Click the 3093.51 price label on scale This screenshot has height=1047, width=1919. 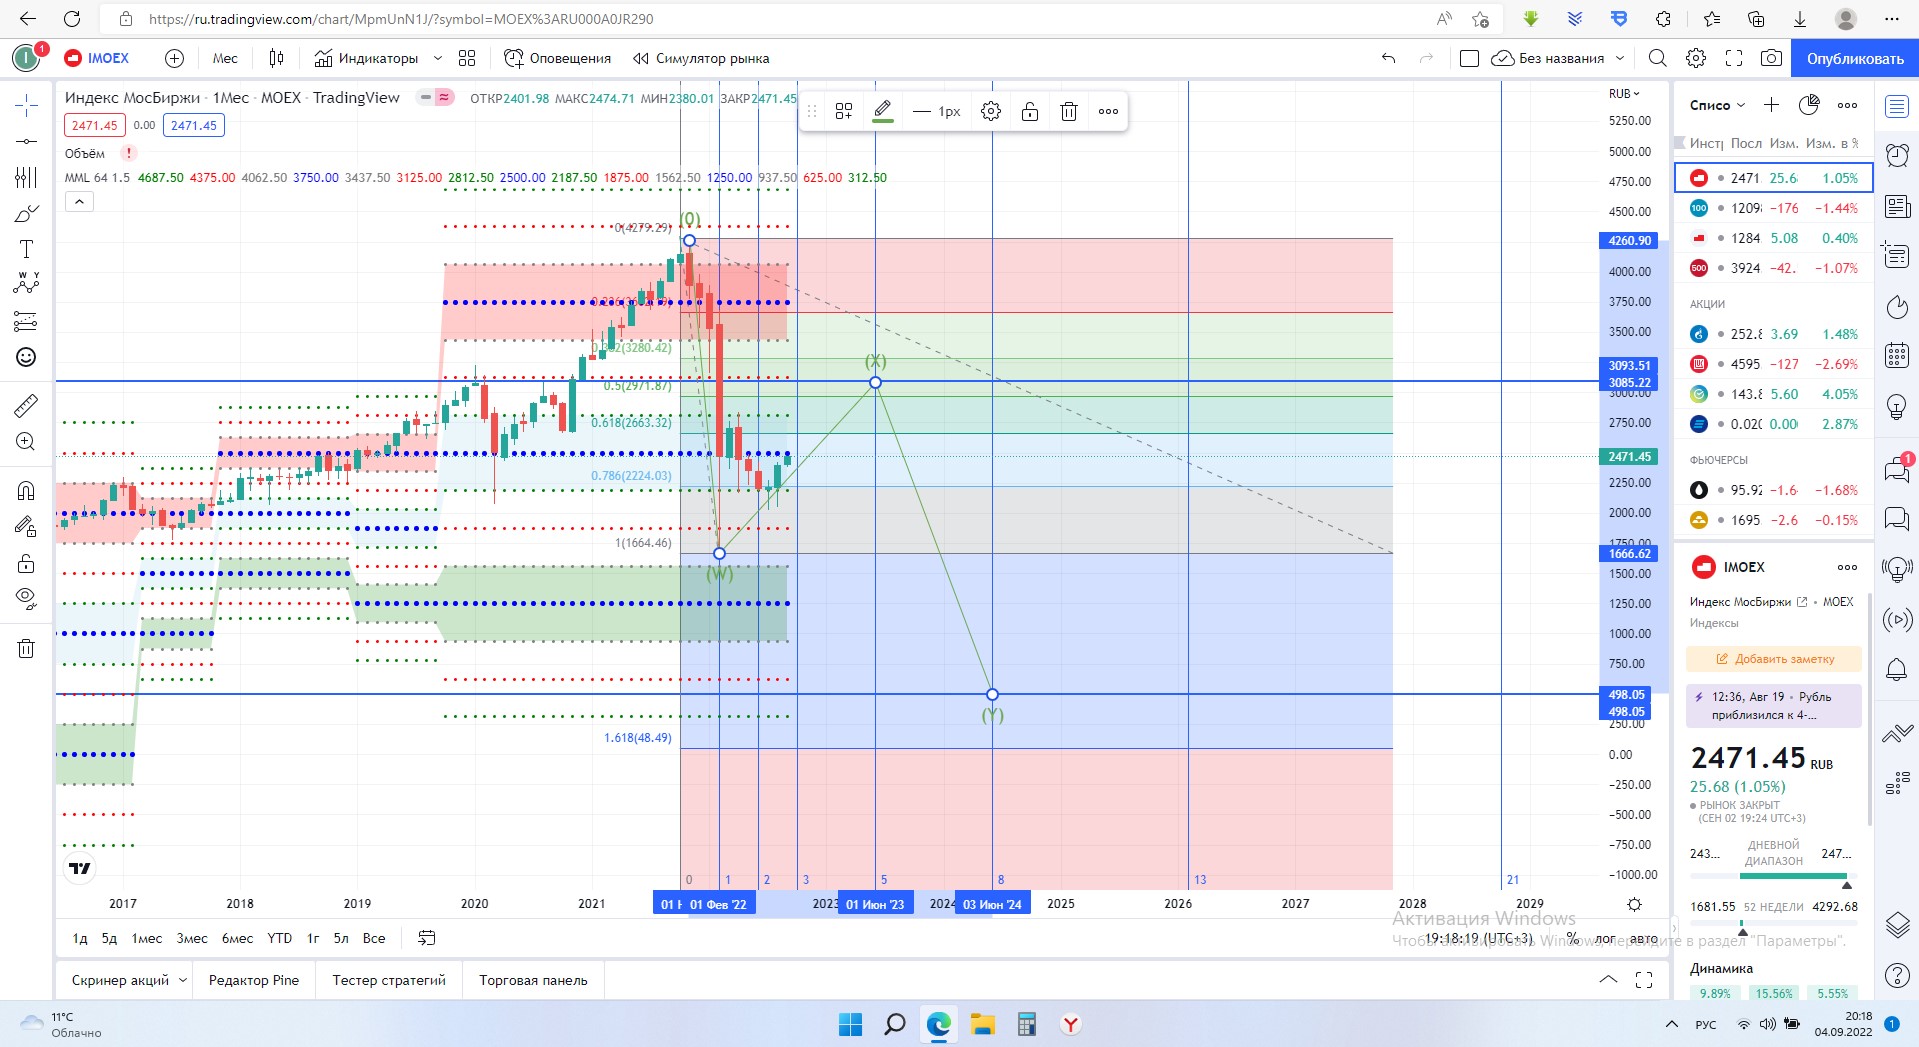pos(1629,365)
